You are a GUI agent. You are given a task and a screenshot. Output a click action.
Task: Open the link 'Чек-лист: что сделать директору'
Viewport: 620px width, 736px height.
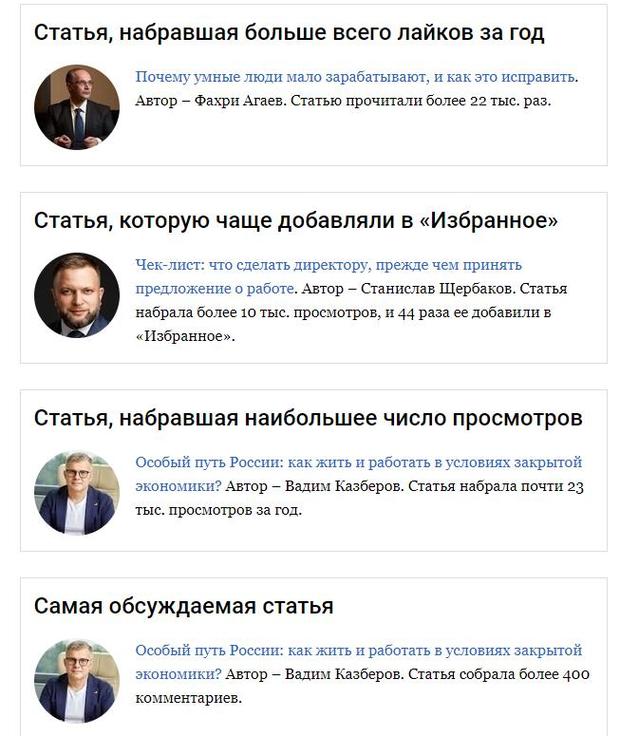pos(329,265)
